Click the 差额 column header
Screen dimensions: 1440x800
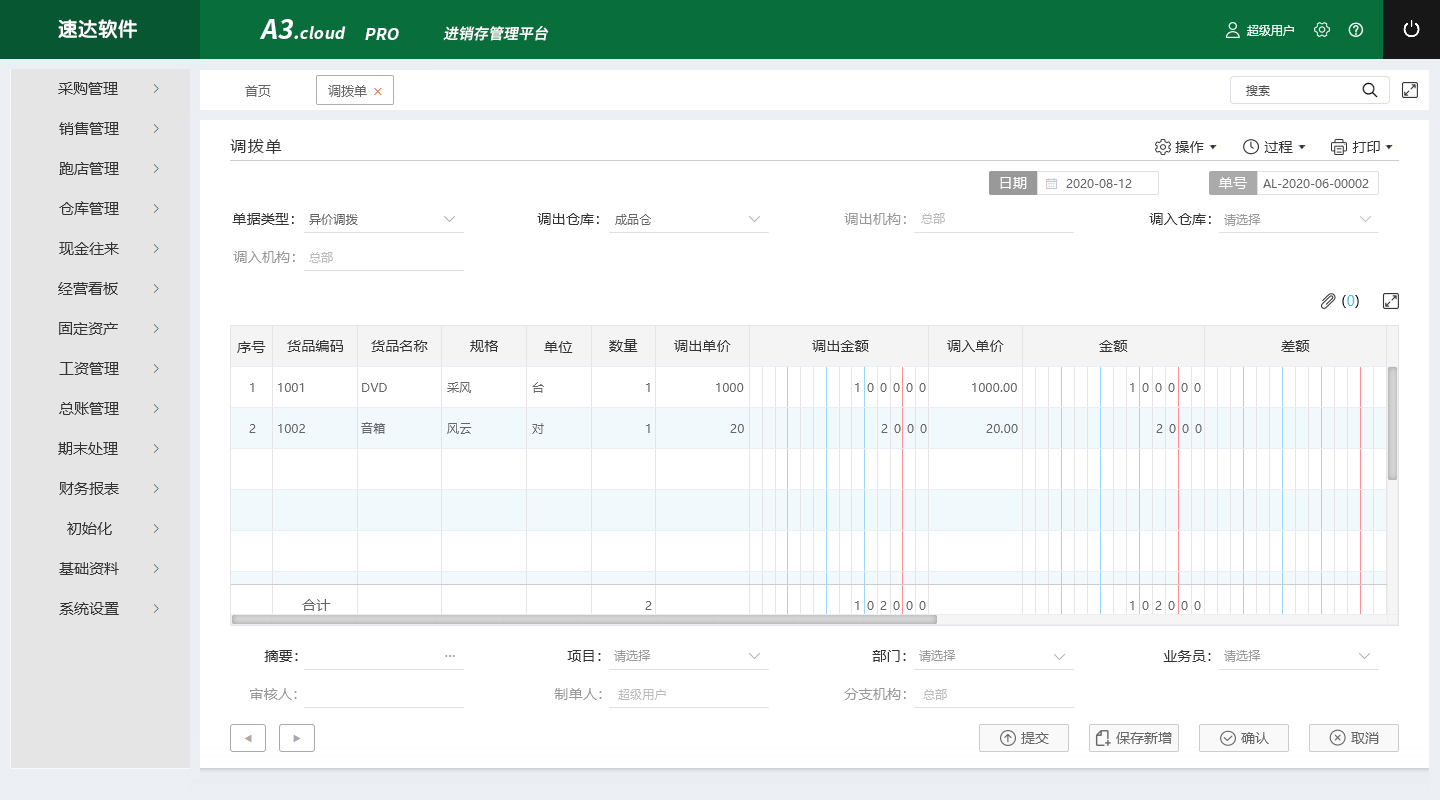(x=1295, y=346)
